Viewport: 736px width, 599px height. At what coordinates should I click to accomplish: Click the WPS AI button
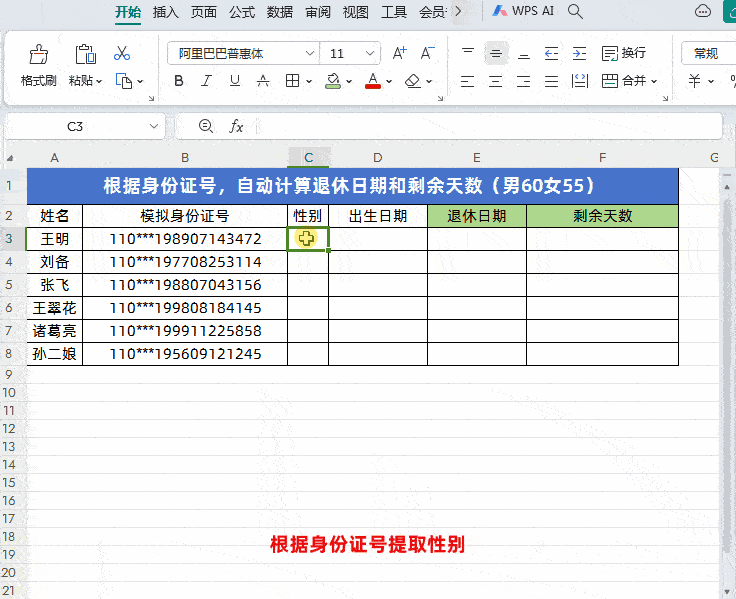pos(523,11)
